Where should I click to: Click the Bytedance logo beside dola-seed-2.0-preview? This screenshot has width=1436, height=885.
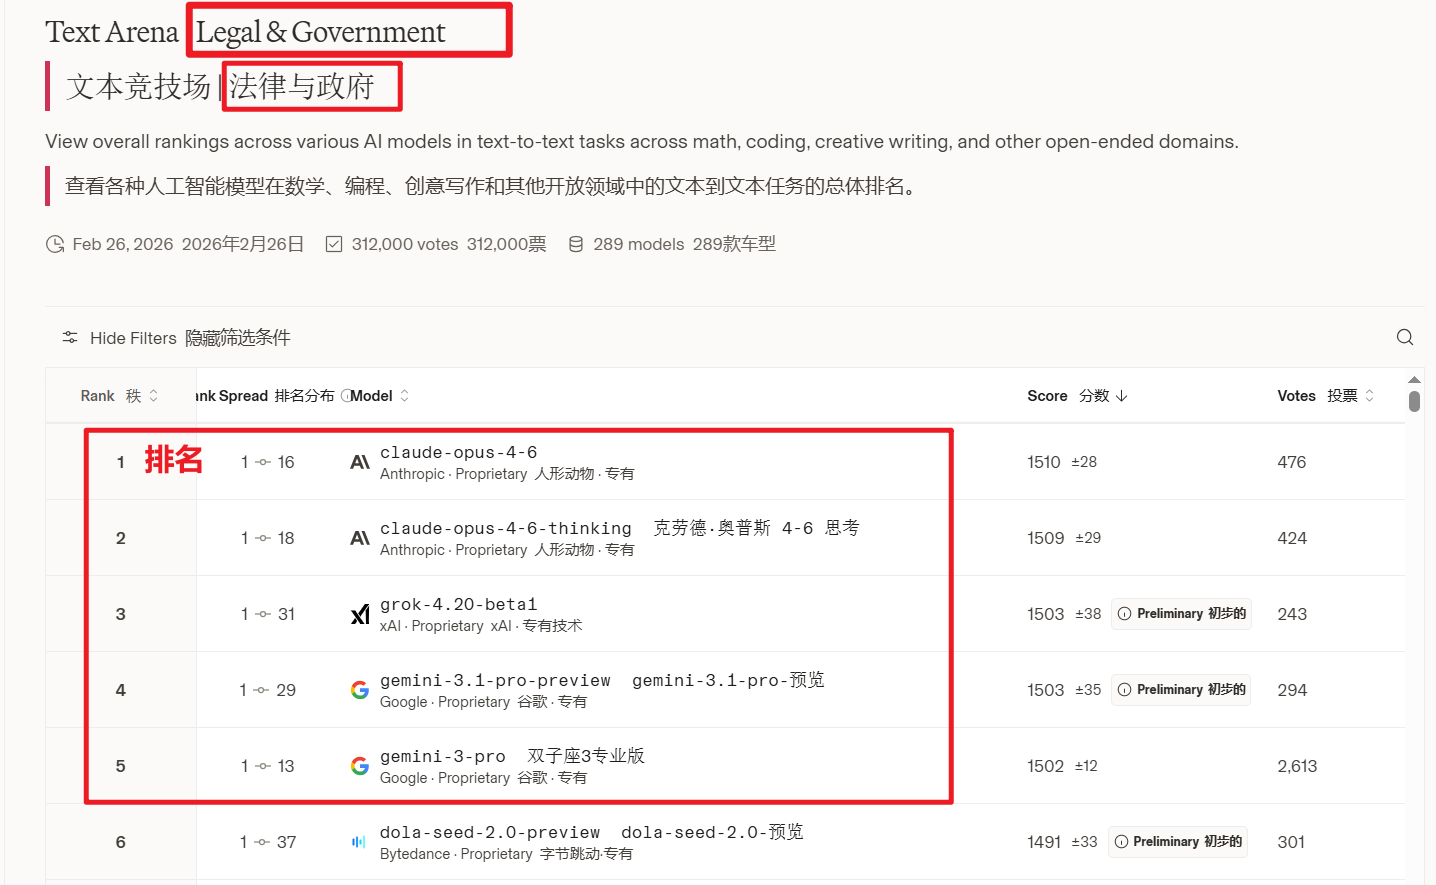(x=359, y=842)
